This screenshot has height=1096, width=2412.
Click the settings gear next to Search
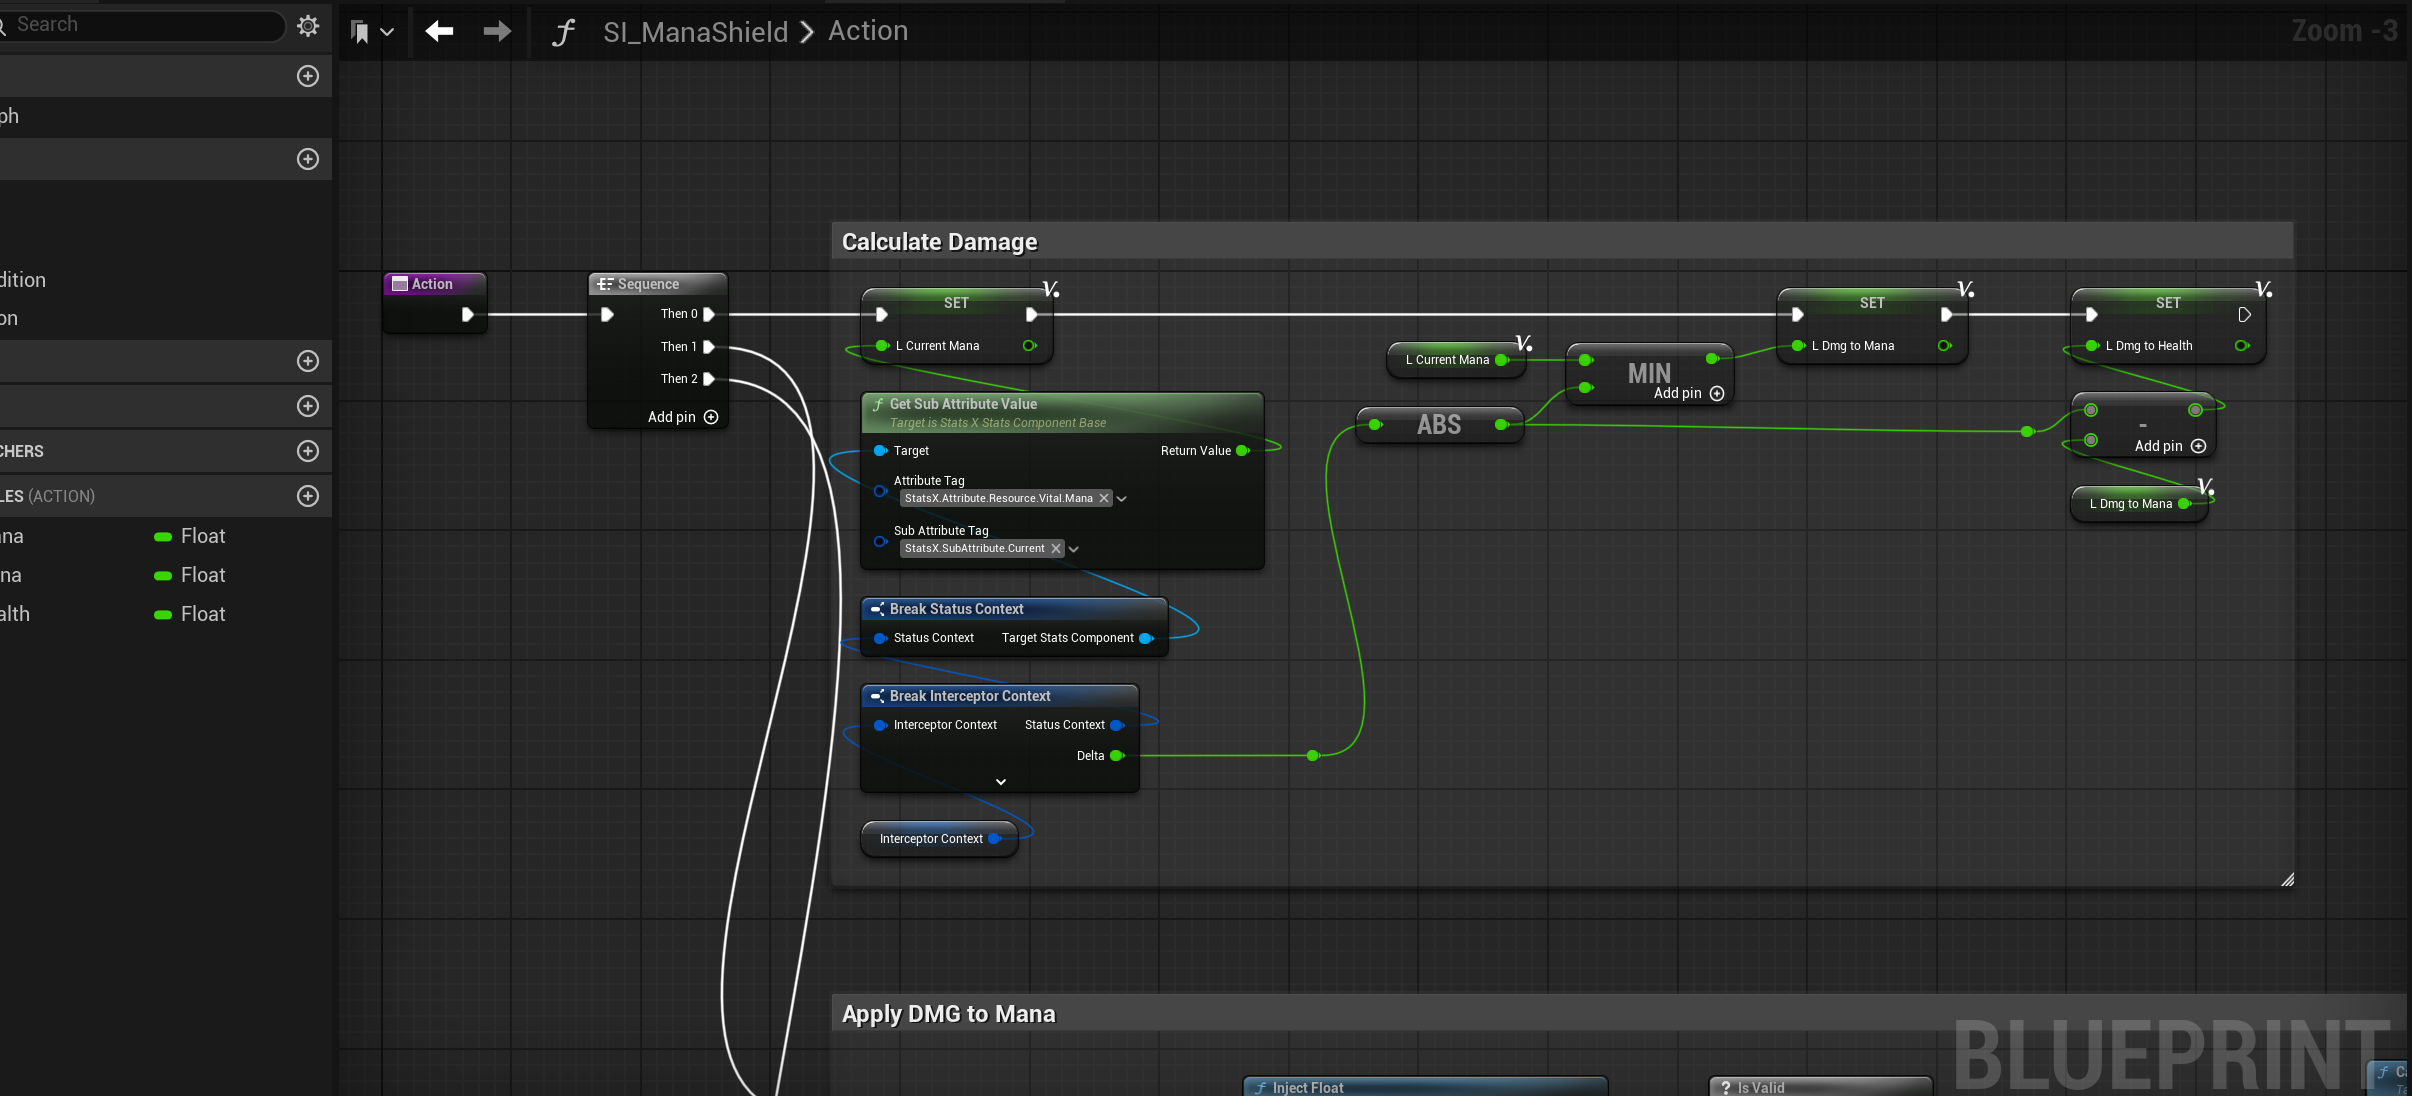[x=308, y=26]
